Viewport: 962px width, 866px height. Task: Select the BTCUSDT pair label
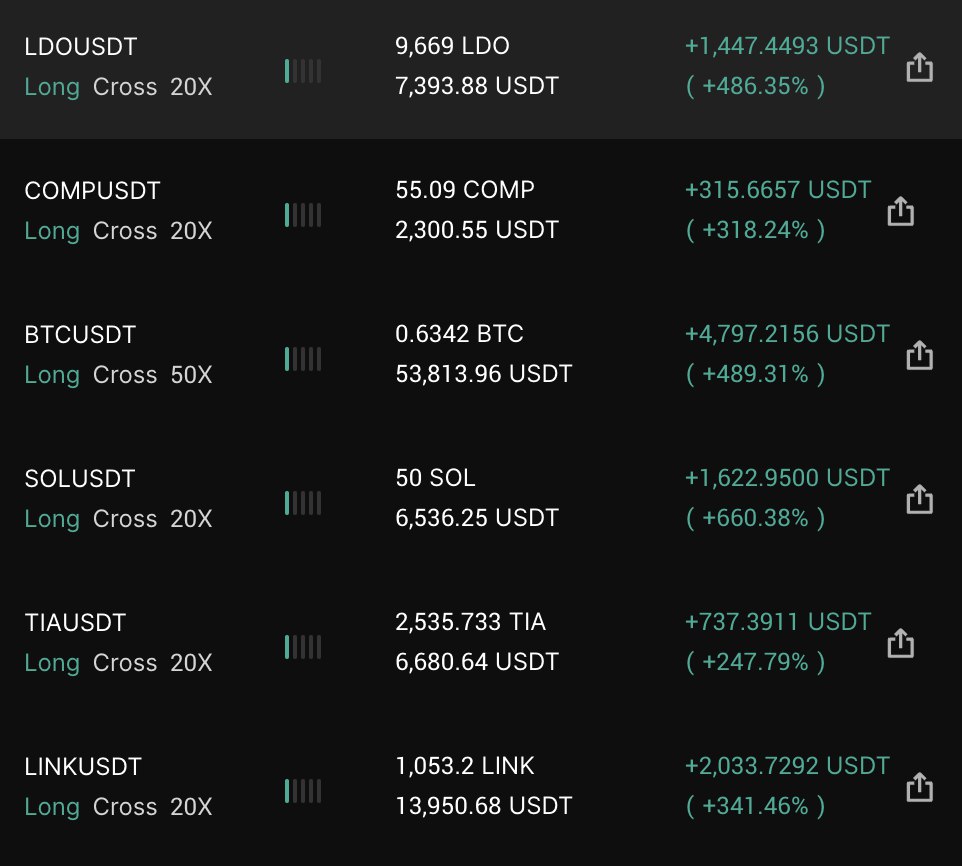pyautogui.click(x=80, y=335)
